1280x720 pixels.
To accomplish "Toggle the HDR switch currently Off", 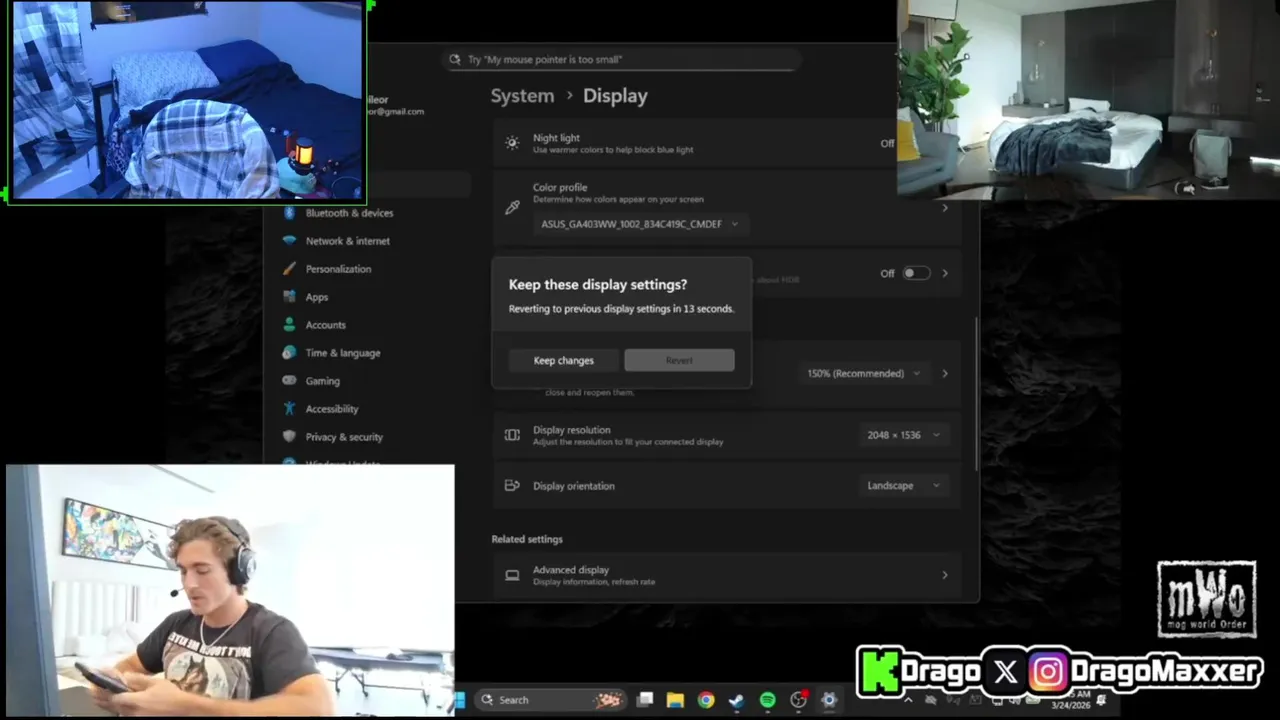I will (x=916, y=273).
